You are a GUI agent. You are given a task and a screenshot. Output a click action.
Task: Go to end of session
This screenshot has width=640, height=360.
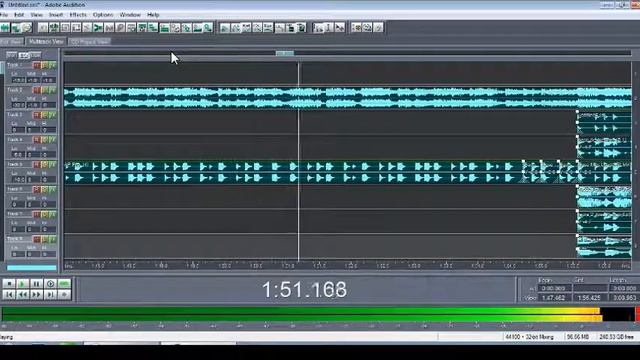50,294
